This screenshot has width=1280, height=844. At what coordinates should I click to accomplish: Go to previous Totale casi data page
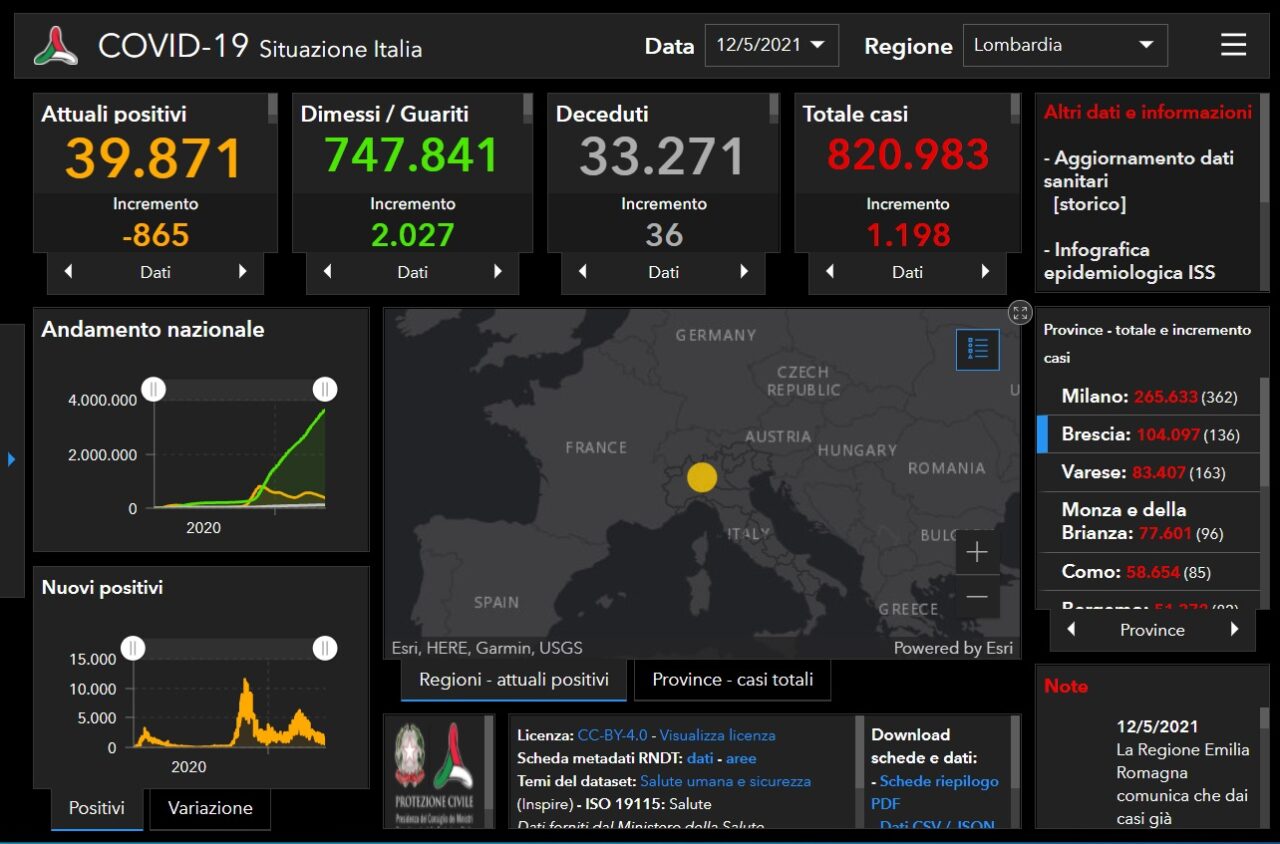(x=830, y=272)
